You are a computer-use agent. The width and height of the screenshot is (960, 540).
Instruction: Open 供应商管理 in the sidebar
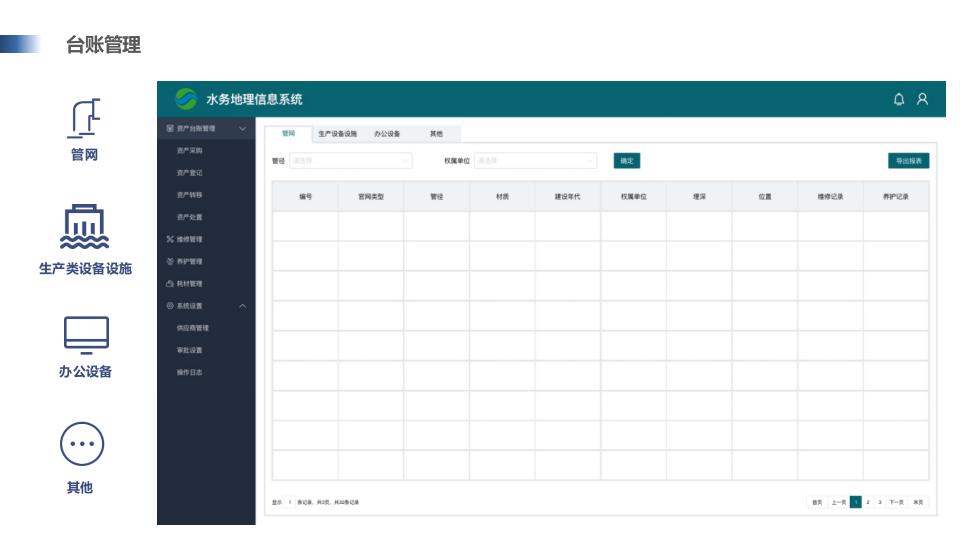coord(193,328)
